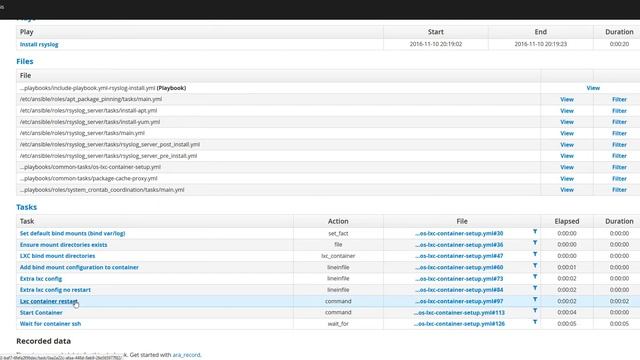The height and width of the screenshot is (360, 640).
Task: View the common-tasks os-lxc-container-setup.yml file
Action: click(x=567, y=167)
